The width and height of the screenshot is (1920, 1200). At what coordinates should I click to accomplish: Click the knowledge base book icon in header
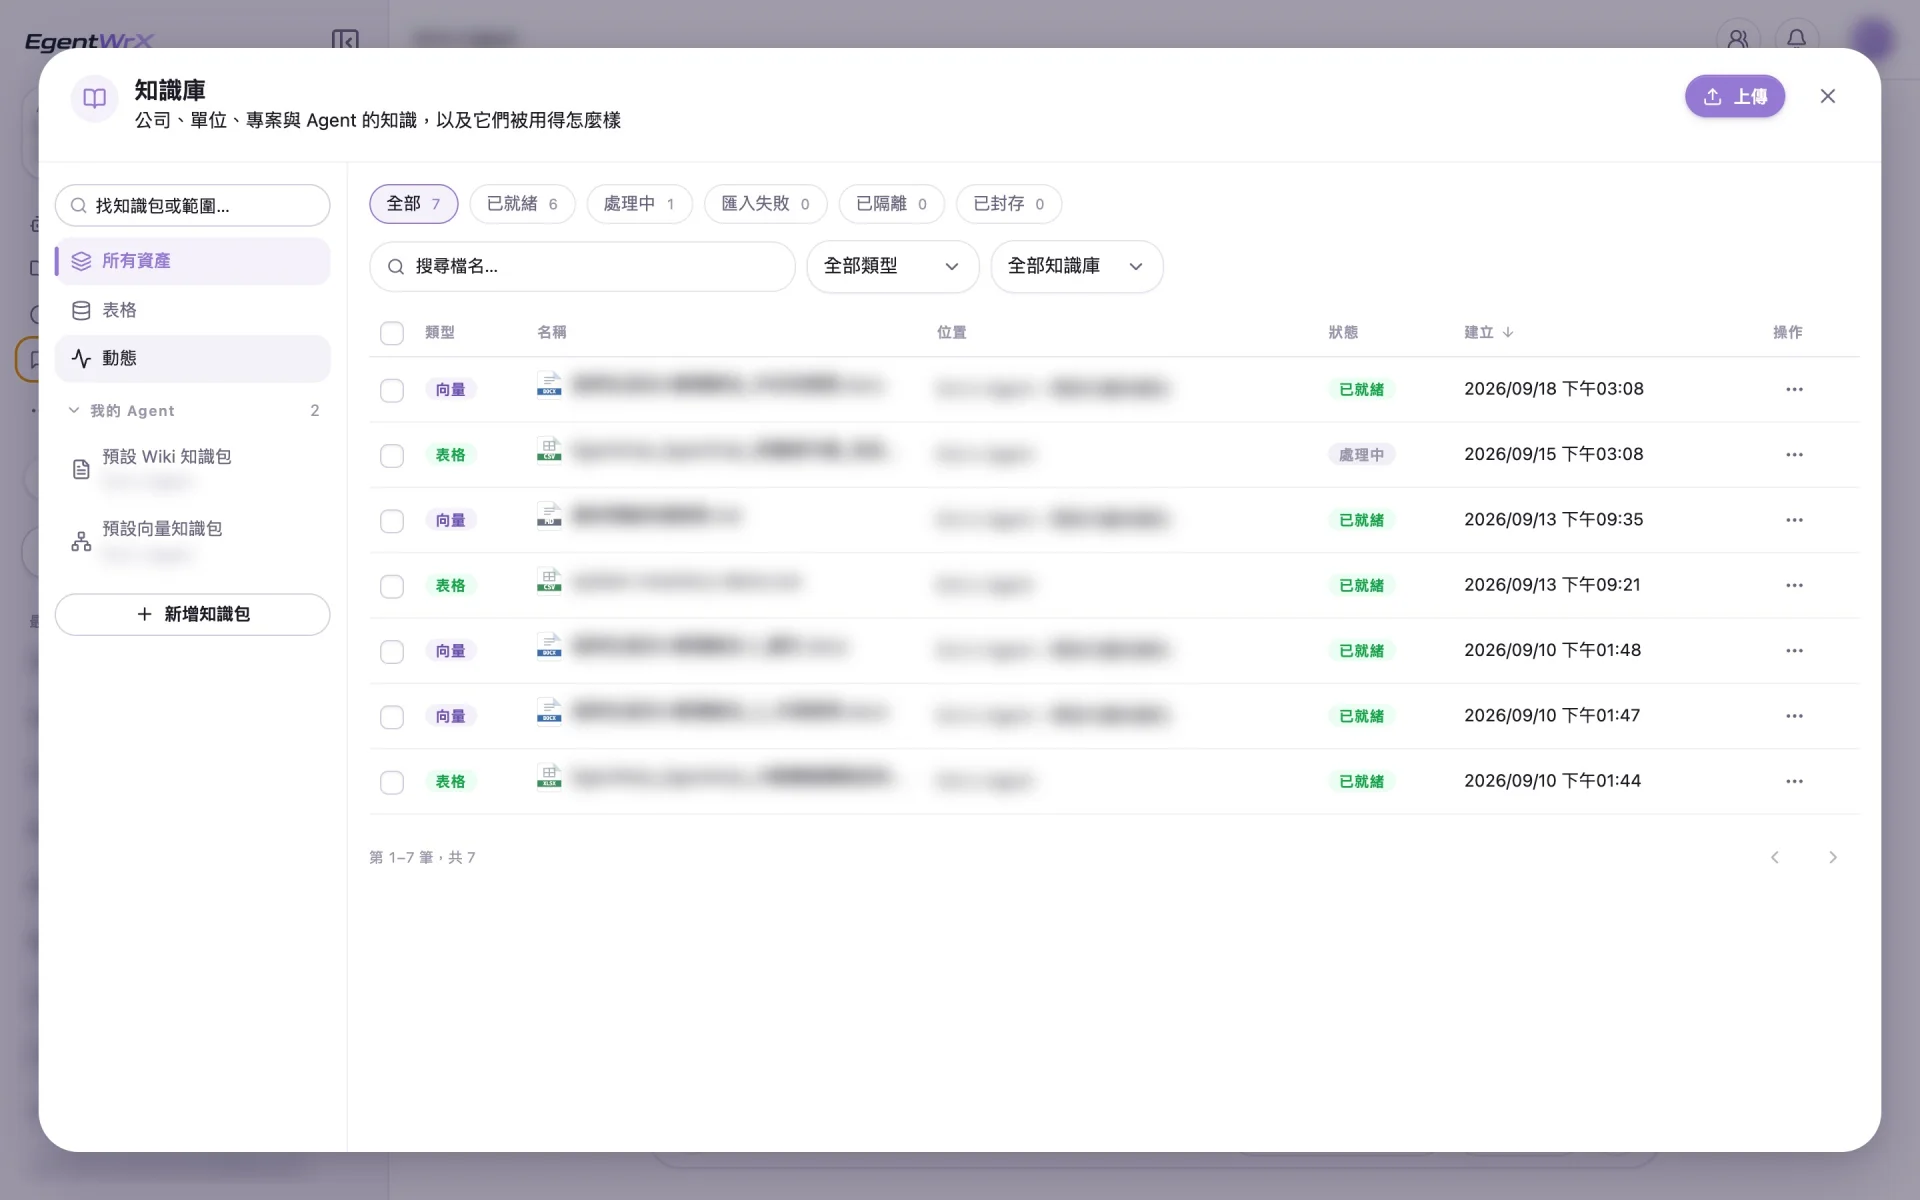tap(95, 98)
